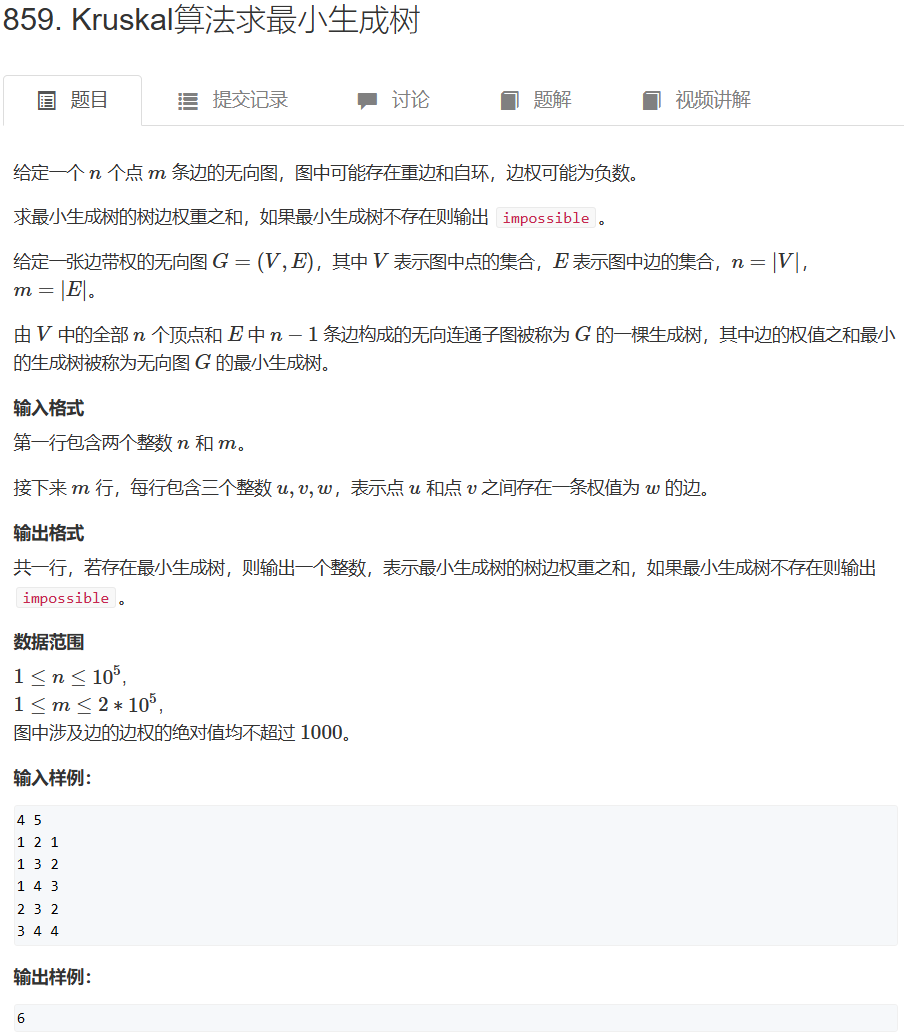Open the 视频讲解 tab
The image size is (904, 1035).
pyautogui.click(x=696, y=100)
